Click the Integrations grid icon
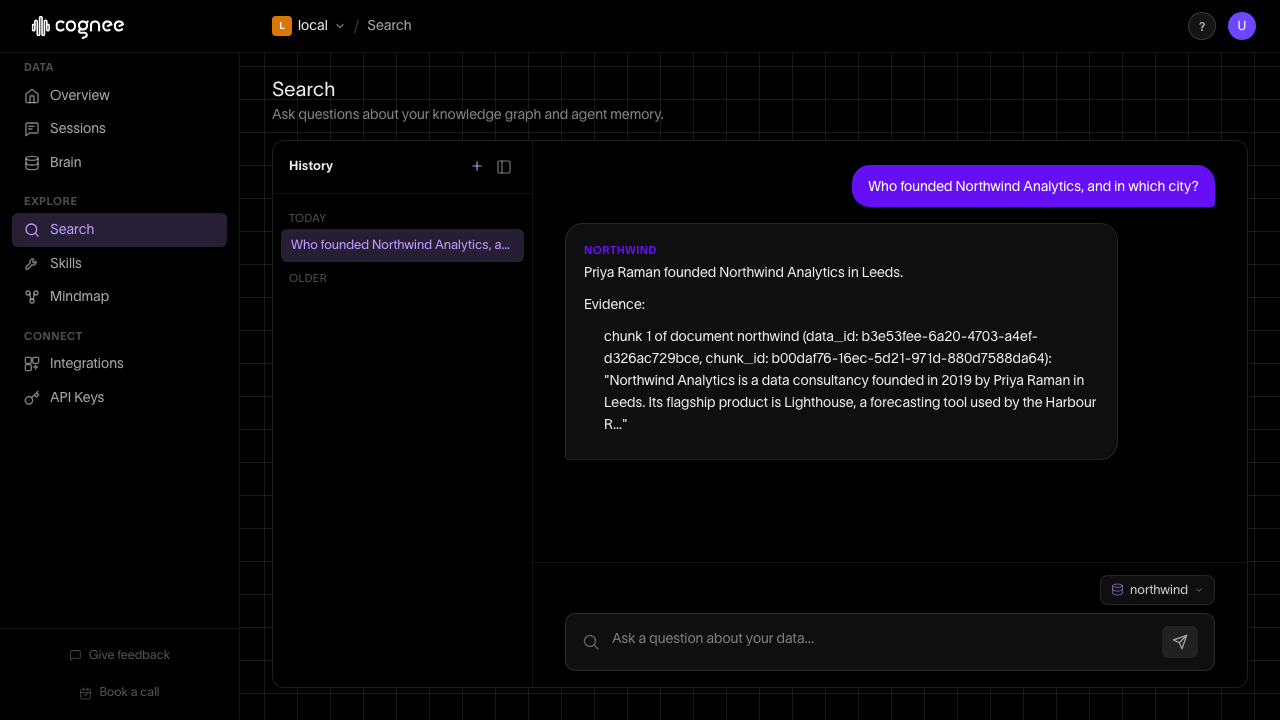Viewport: 1280px width, 720px height. 32,364
